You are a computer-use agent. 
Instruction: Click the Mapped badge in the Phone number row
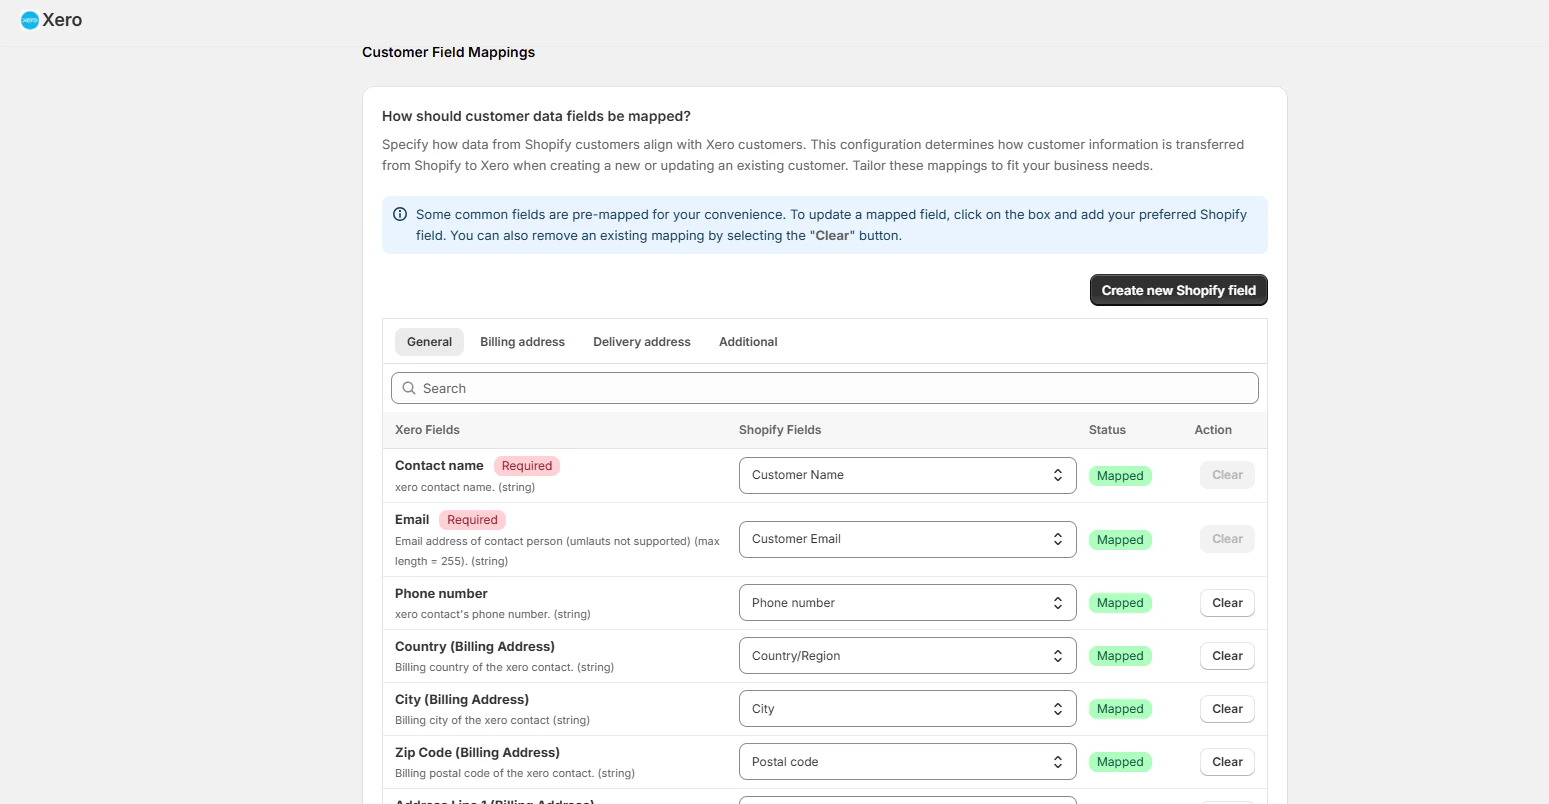point(1120,603)
